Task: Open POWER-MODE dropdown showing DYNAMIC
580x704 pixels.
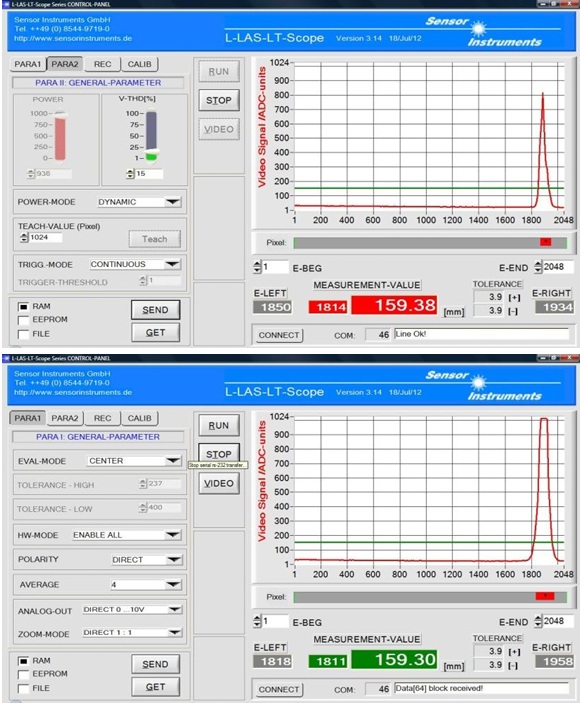Action: tap(139, 202)
